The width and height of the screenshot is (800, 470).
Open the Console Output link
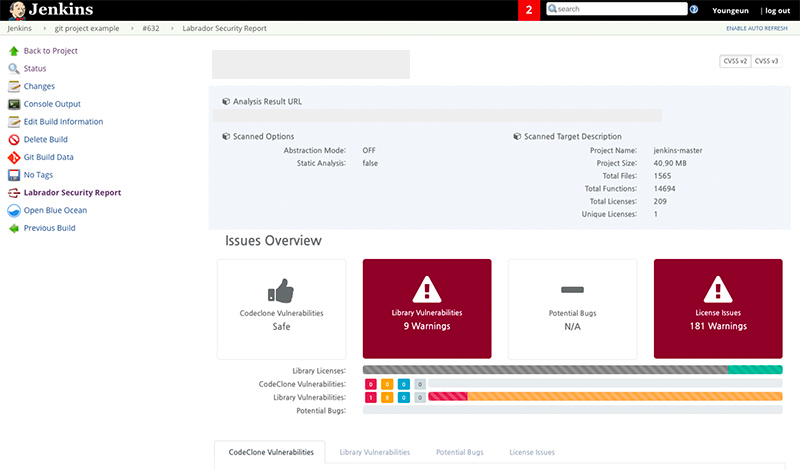(52, 104)
